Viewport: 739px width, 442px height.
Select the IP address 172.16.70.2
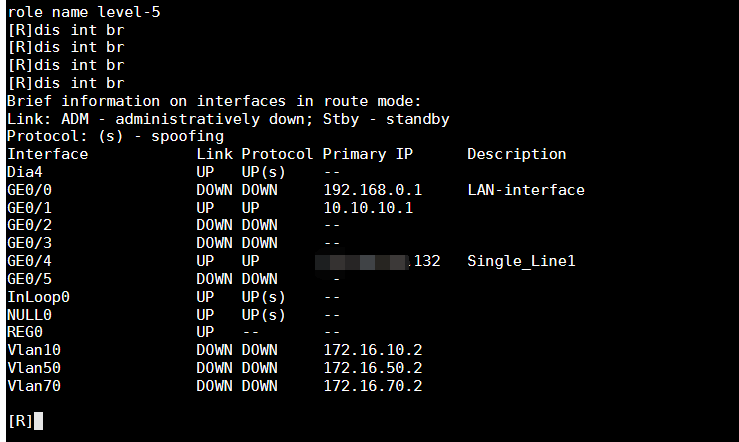[372, 386]
